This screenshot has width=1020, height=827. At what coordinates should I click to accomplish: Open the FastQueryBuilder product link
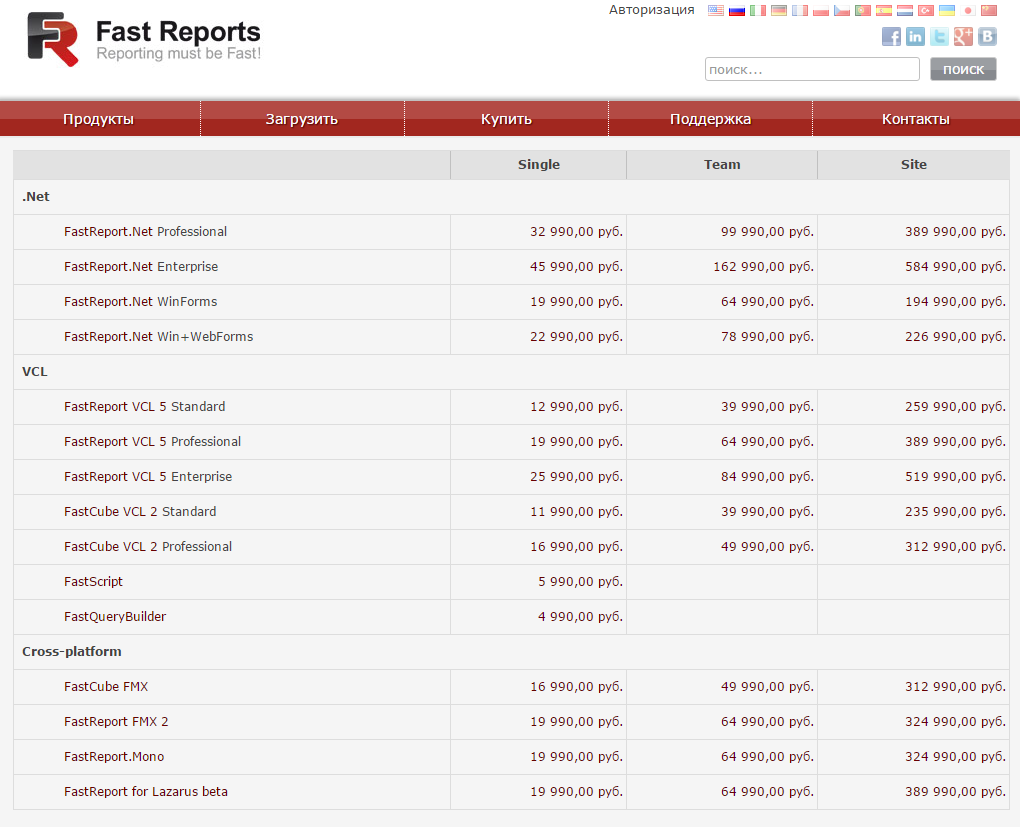click(x=115, y=617)
